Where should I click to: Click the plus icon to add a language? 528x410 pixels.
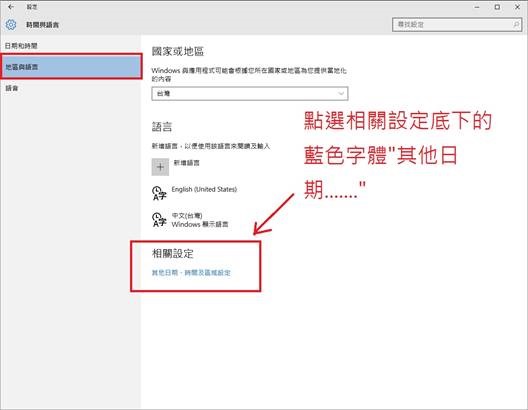(160, 167)
